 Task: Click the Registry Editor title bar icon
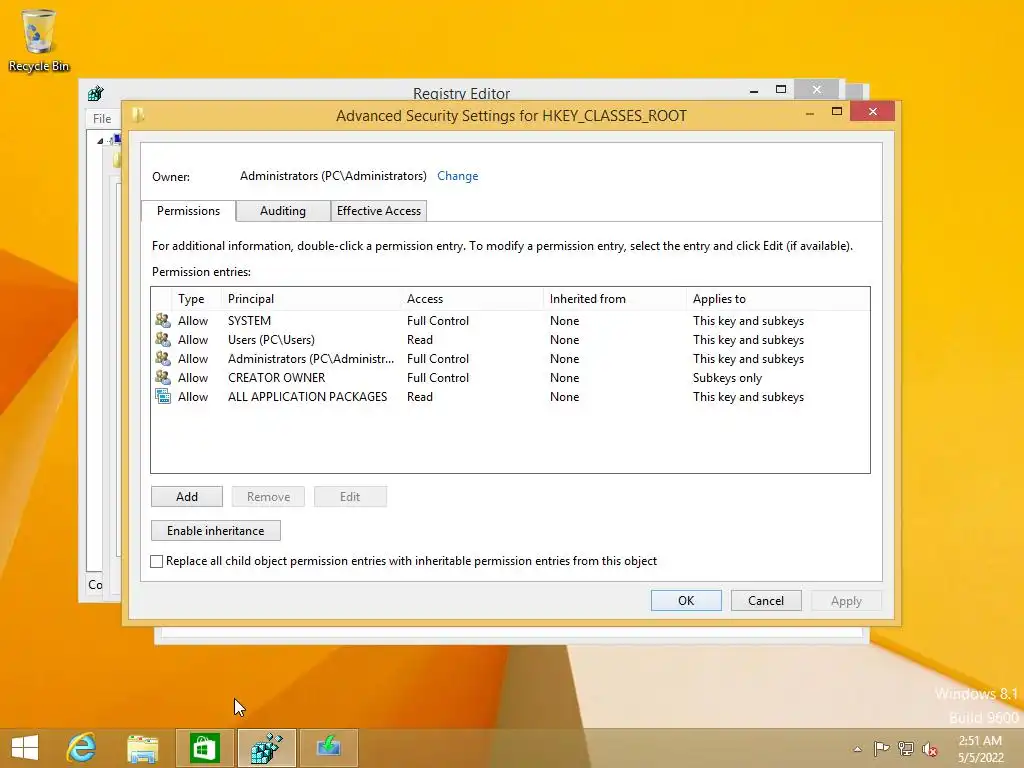pyautogui.click(x=96, y=93)
